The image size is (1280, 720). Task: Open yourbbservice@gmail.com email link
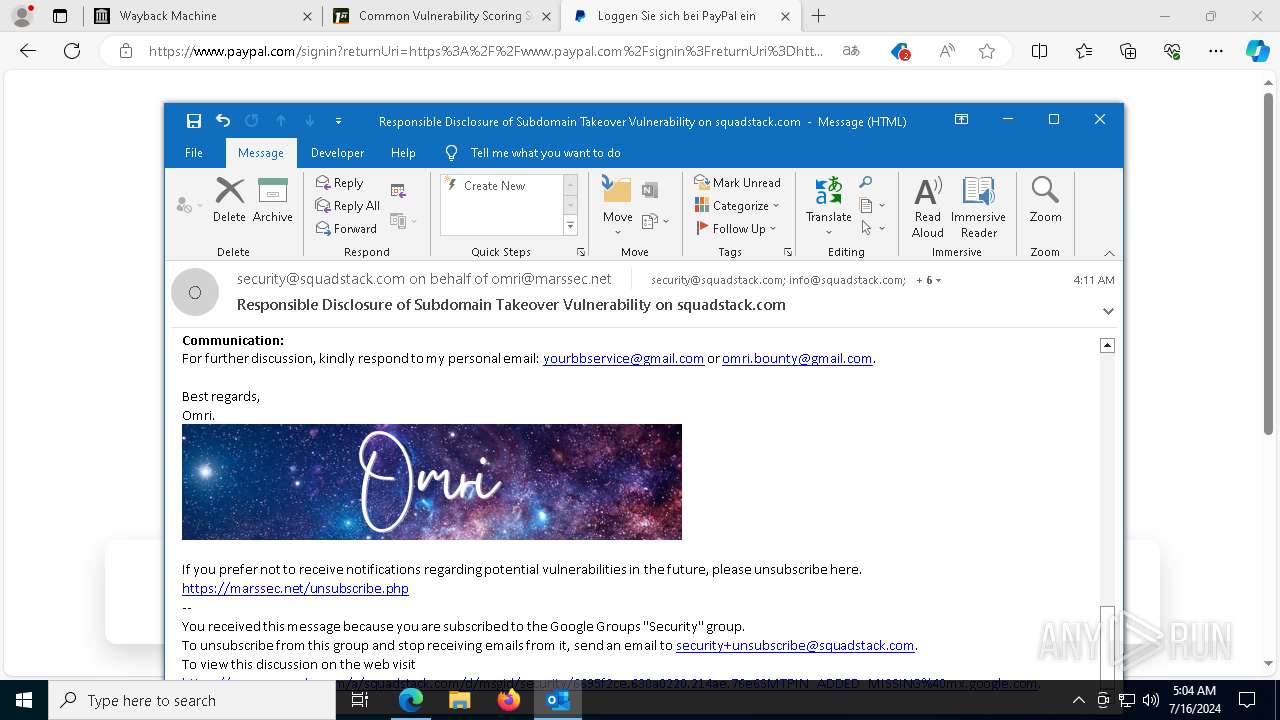click(x=624, y=358)
